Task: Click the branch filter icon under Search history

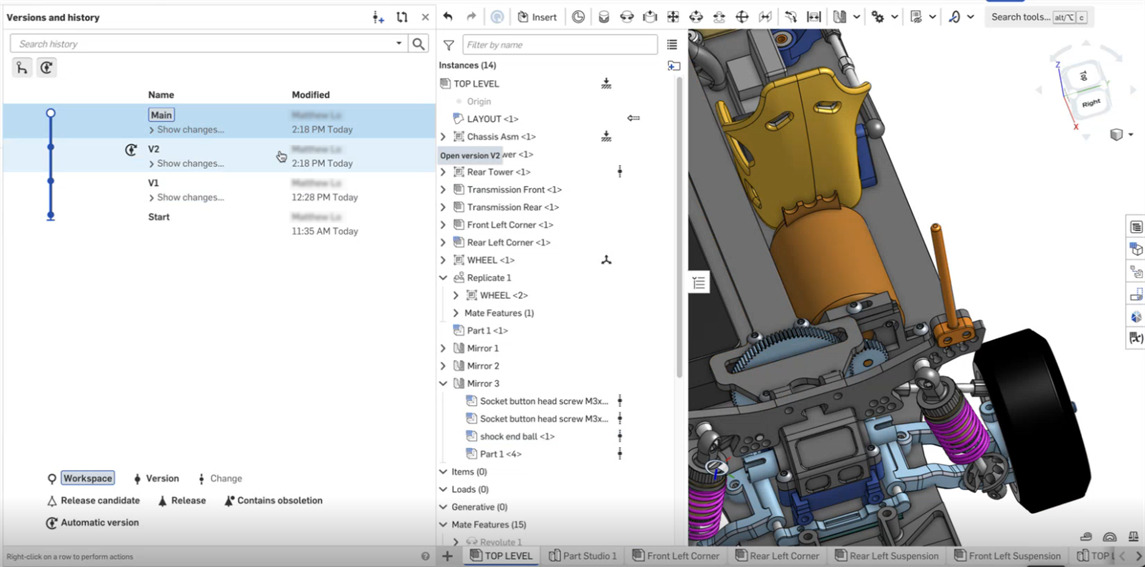Action: click(x=22, y=68)
